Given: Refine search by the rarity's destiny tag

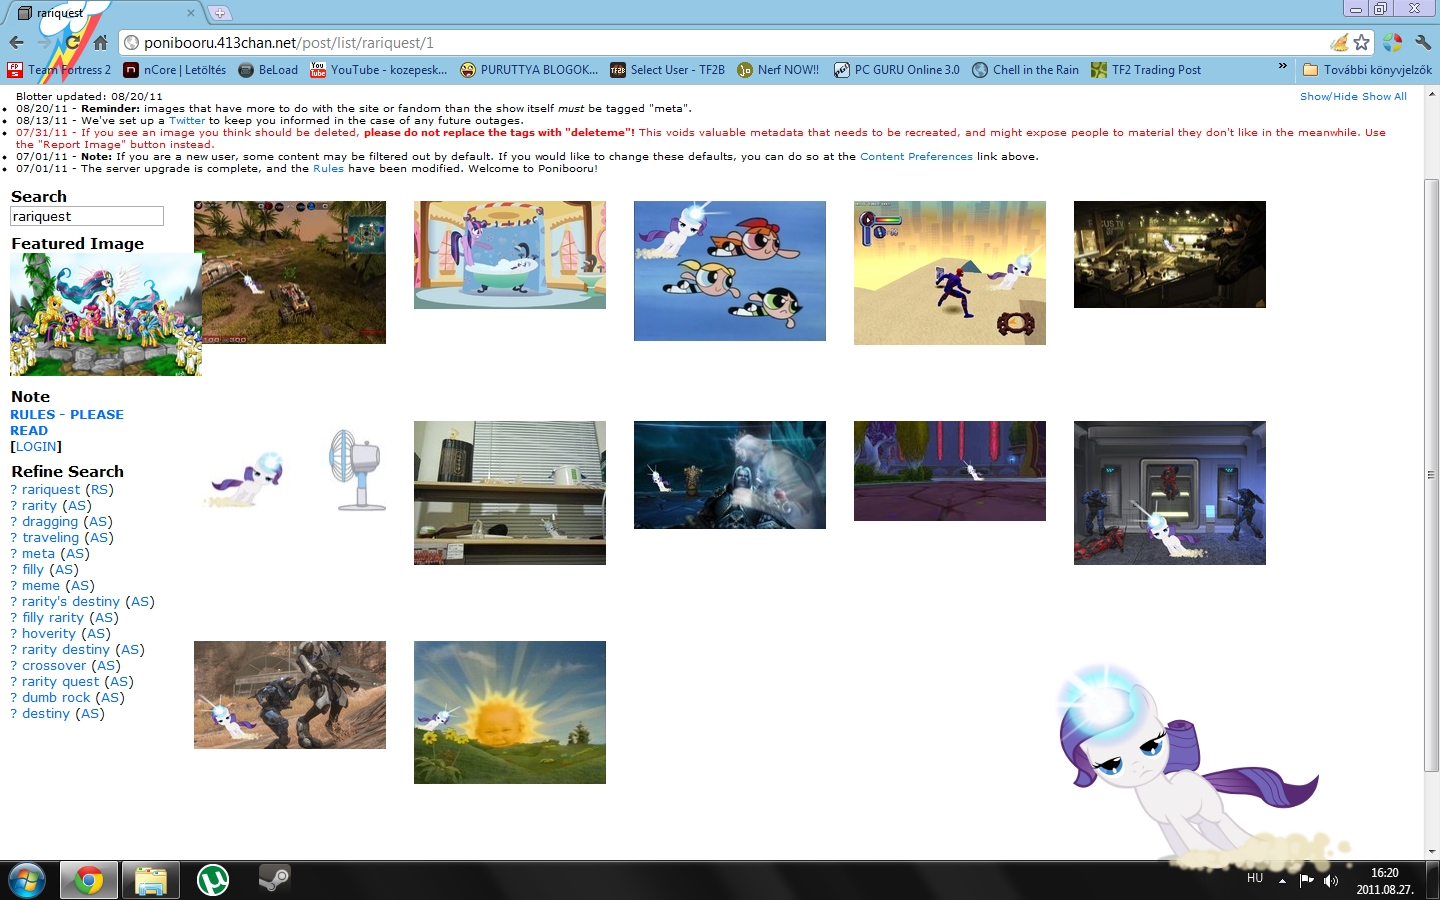Looking at the screenshot, I should point(71,601).
